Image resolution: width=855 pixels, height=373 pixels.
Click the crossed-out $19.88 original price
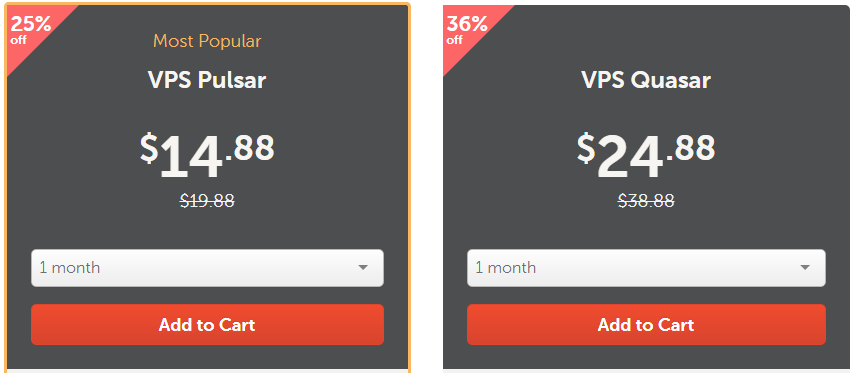[207, 201]
